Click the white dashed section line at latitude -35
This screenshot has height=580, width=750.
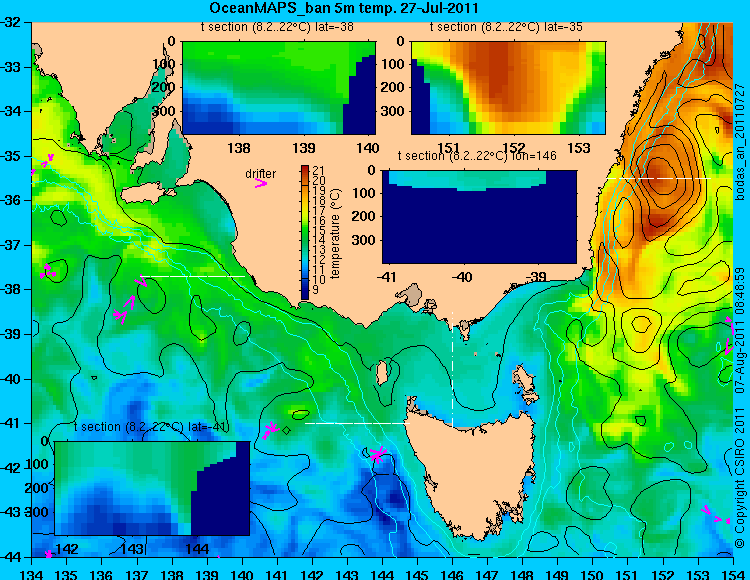(x=659, y=178)
